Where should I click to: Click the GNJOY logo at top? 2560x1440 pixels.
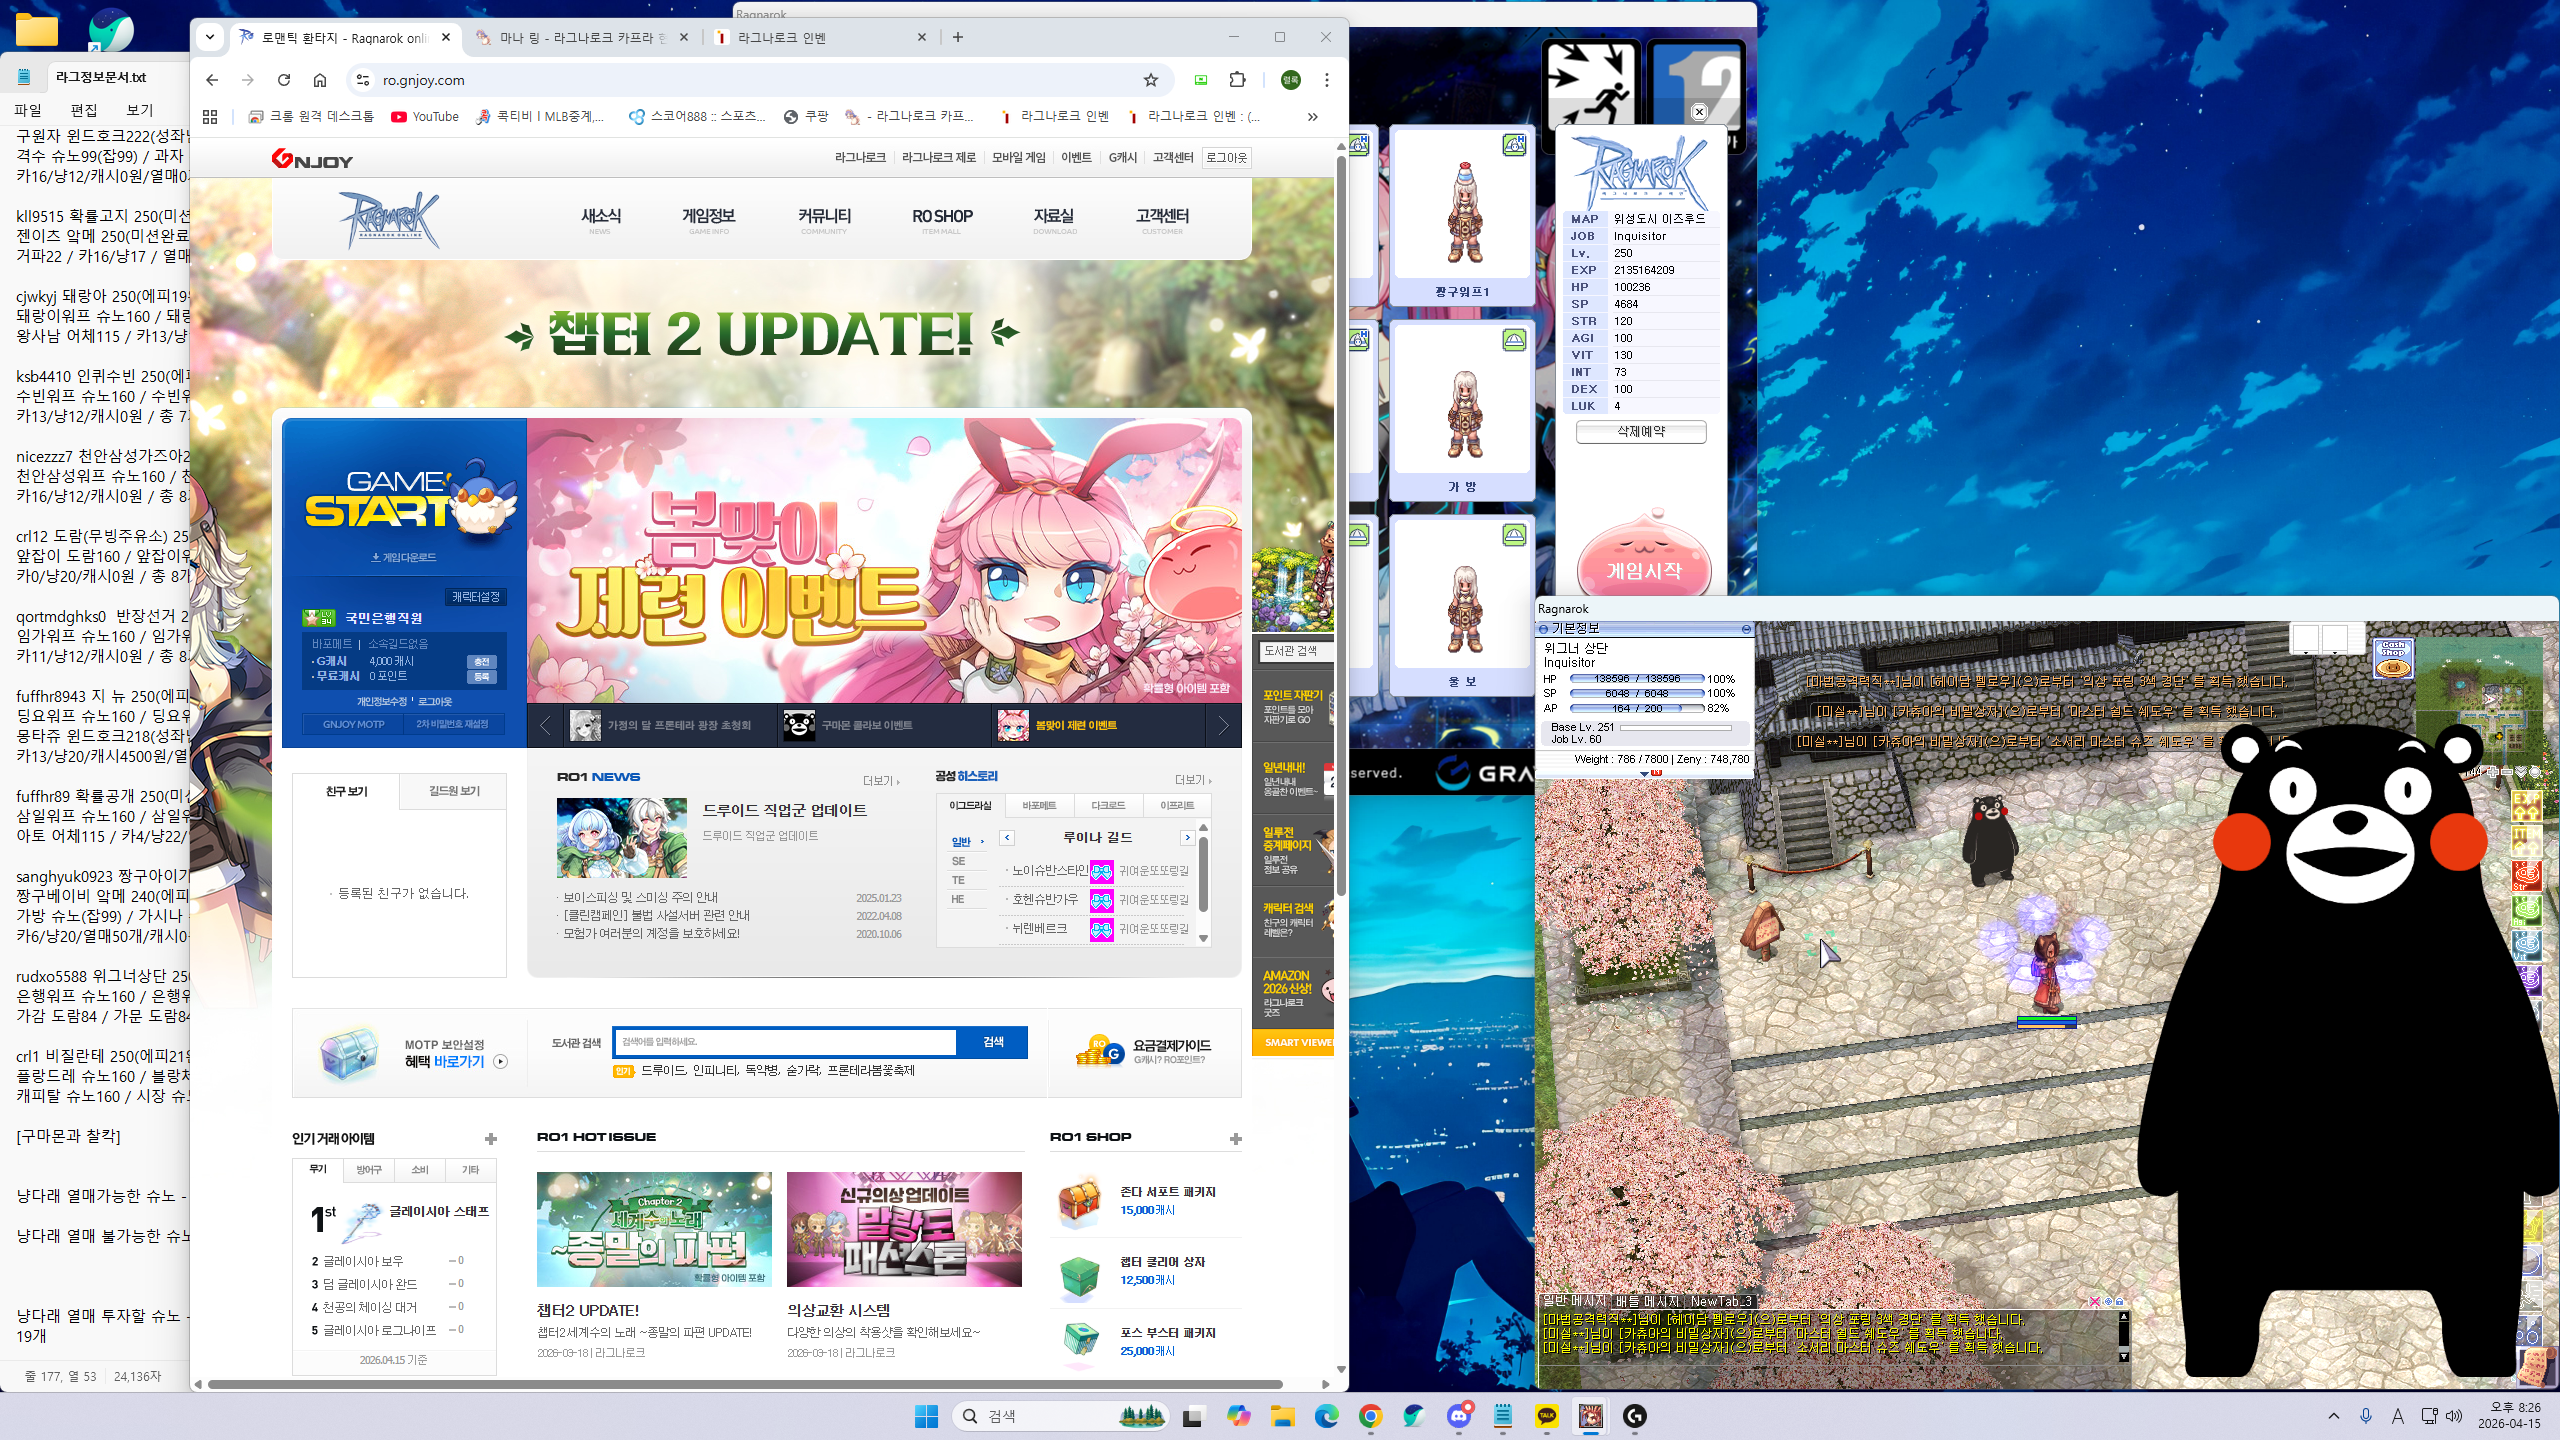pyautogui.click(x=312, y=159)
